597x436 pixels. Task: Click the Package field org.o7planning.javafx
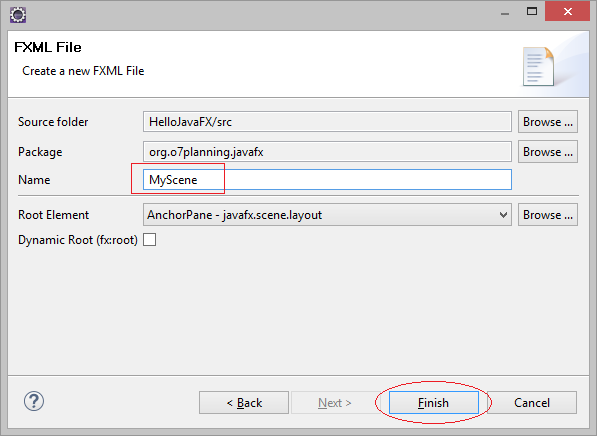(327, 152)
